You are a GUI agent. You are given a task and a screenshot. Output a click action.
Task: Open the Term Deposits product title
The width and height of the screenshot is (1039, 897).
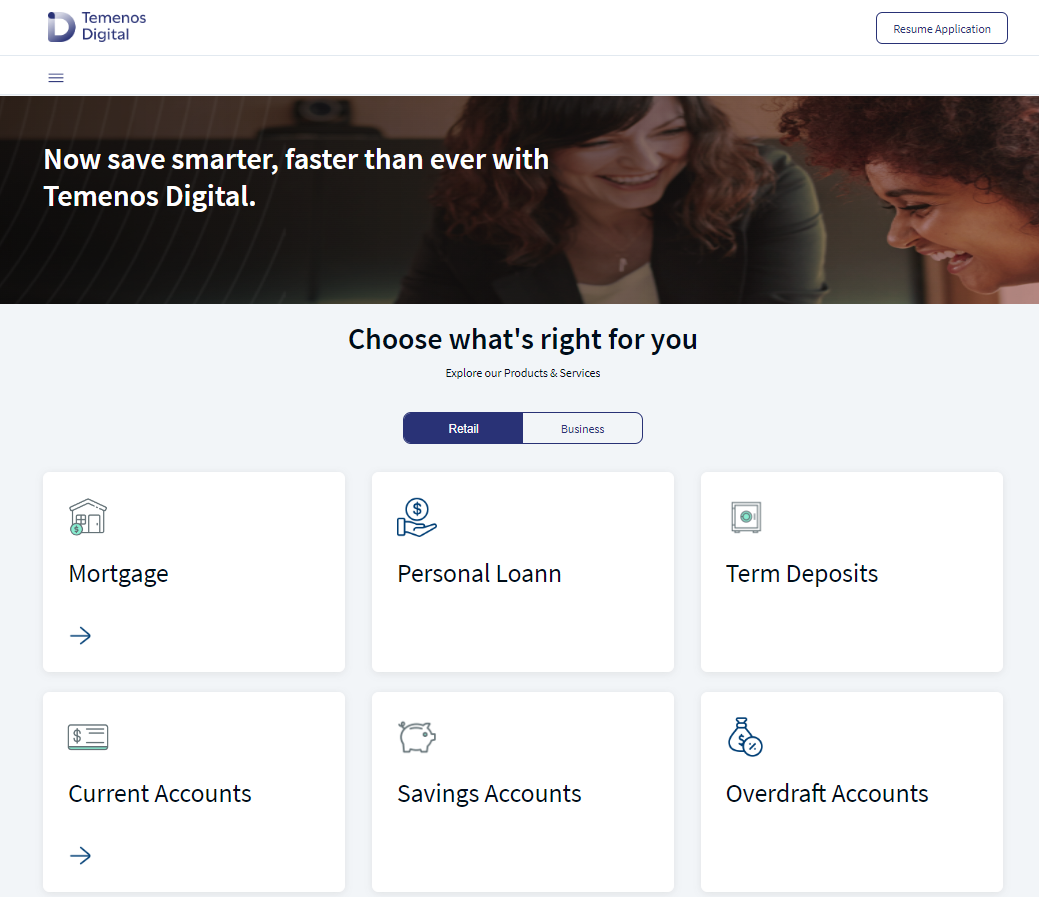tap(802, 574)
